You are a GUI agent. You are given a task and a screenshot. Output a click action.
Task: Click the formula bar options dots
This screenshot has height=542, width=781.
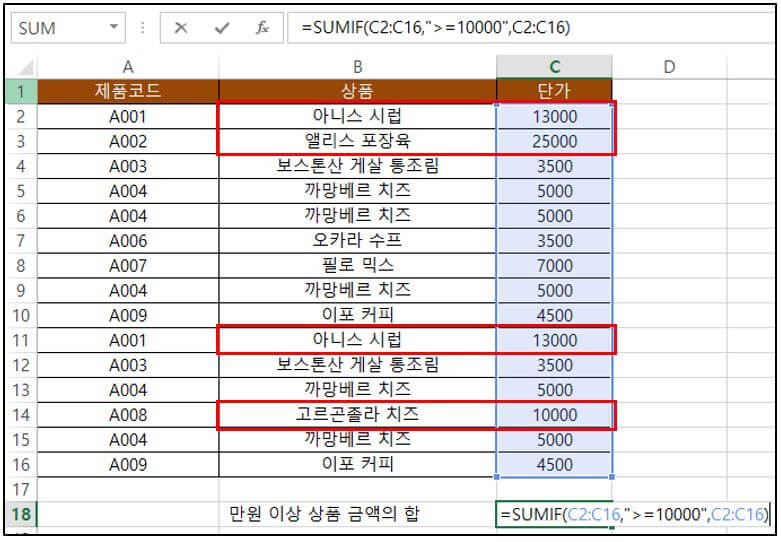[x=142, y=27]
